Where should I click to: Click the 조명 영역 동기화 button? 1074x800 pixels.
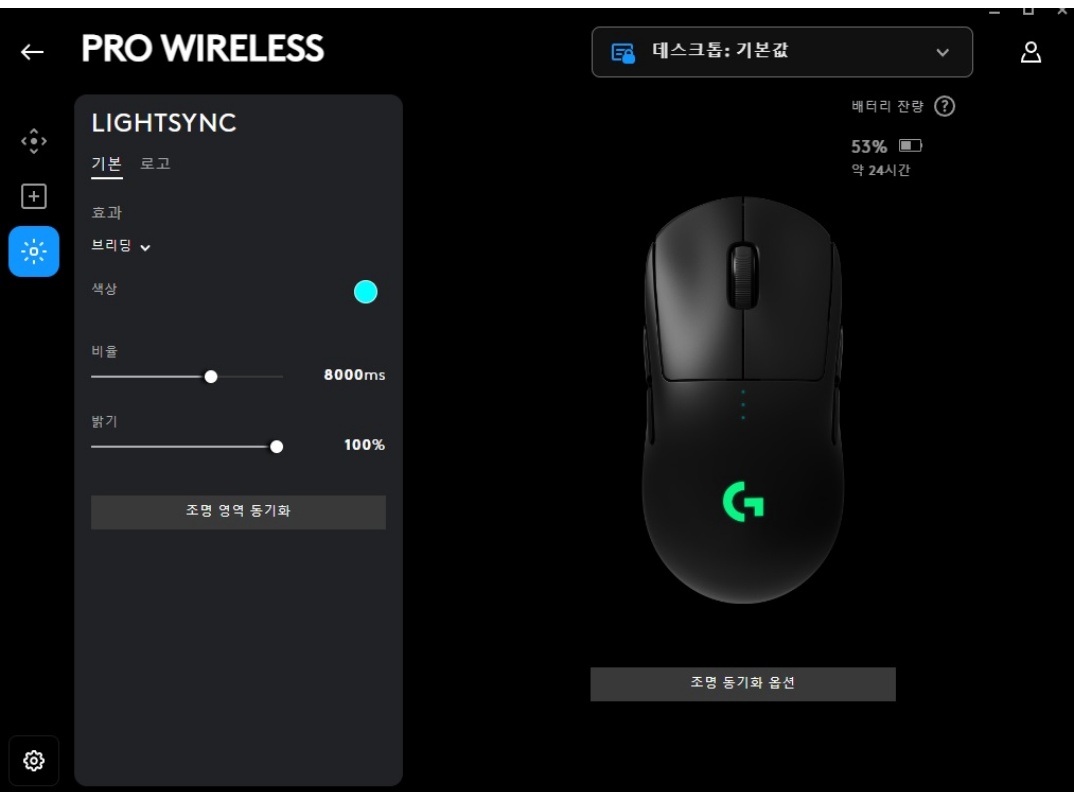tap(238, 512)
